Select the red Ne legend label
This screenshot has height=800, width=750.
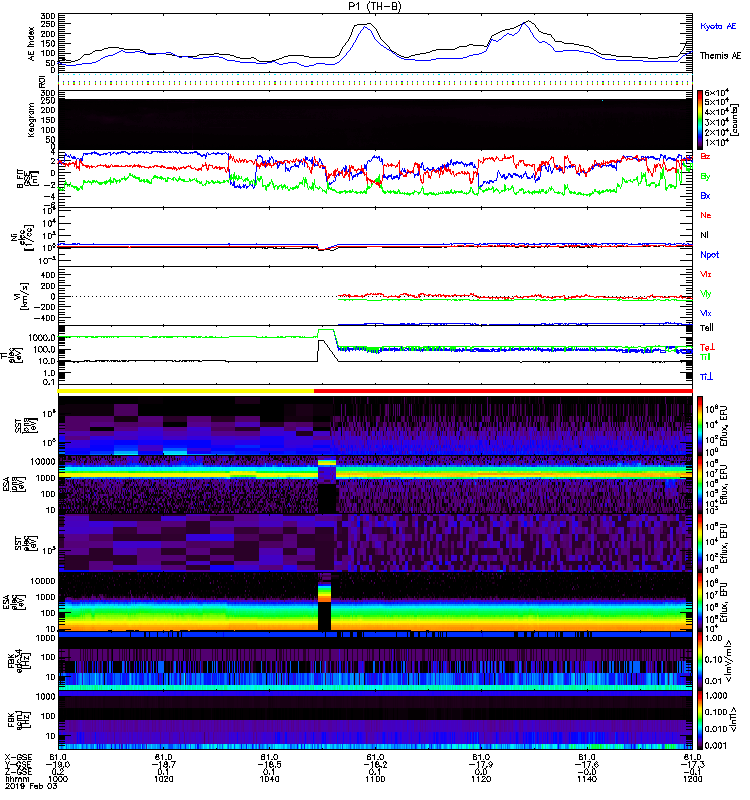pyautogui.click(x=706, y=215)
